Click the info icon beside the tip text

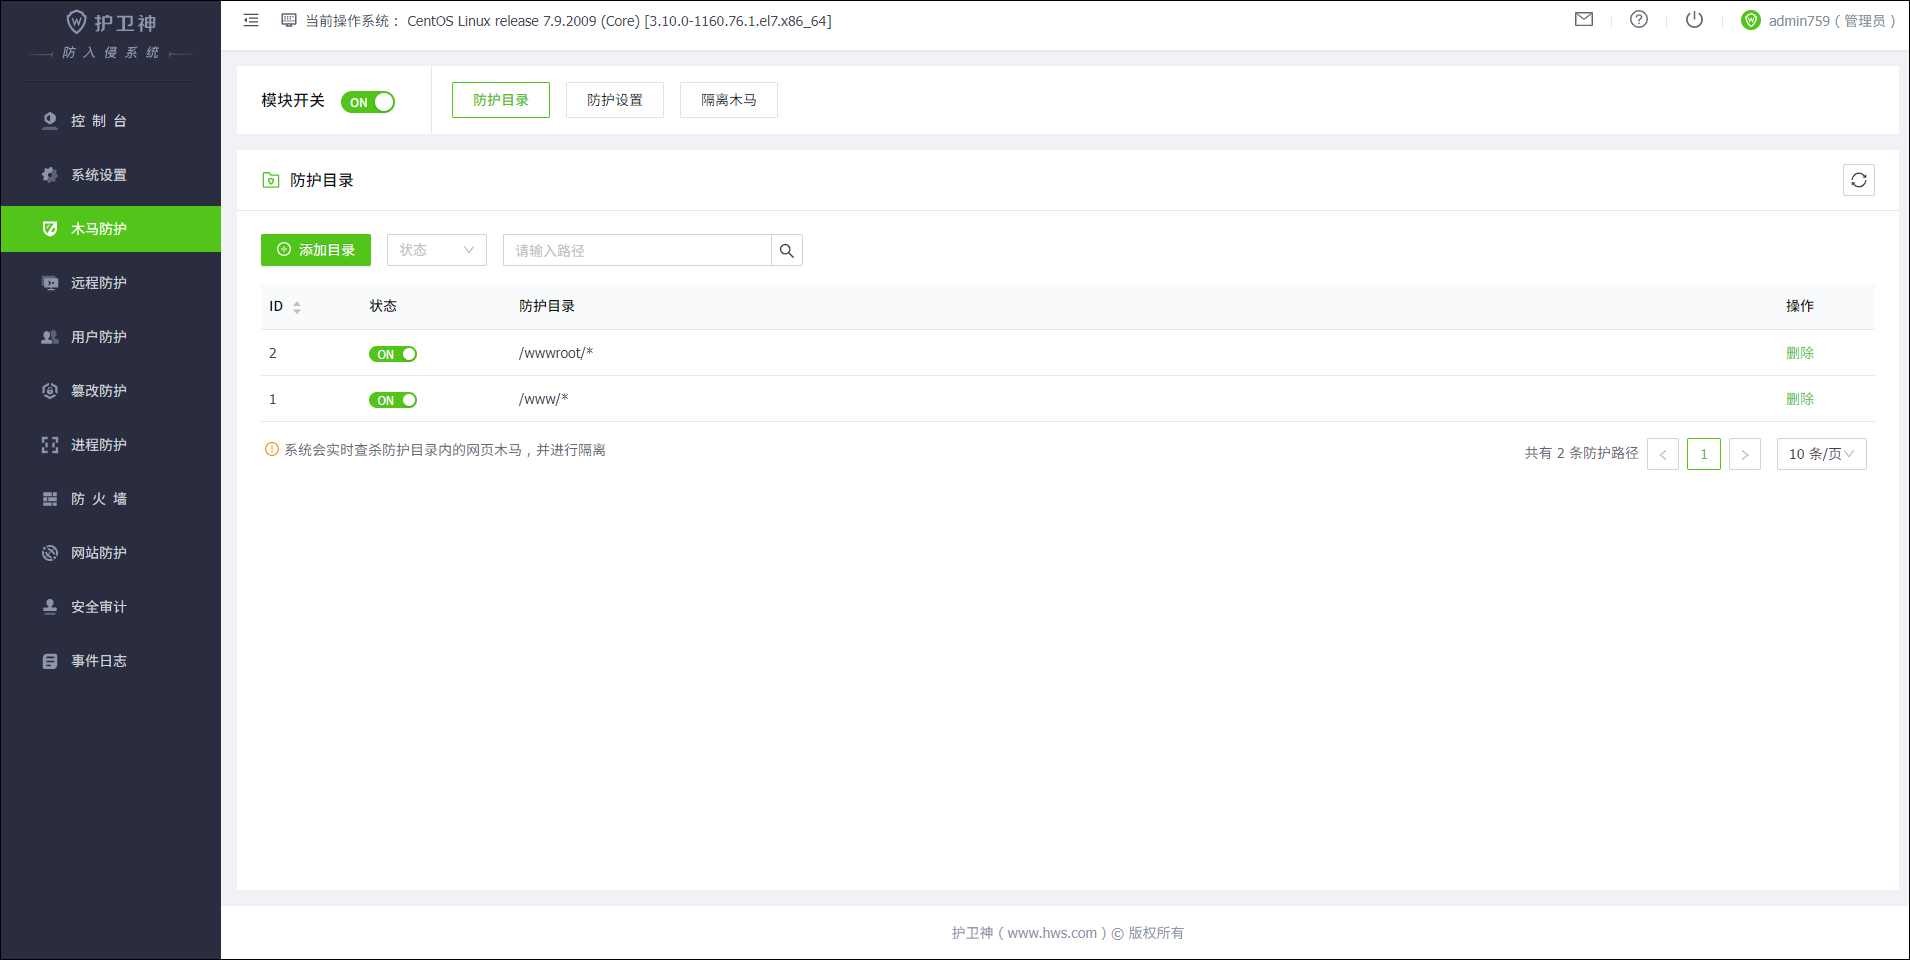(272, 450)
